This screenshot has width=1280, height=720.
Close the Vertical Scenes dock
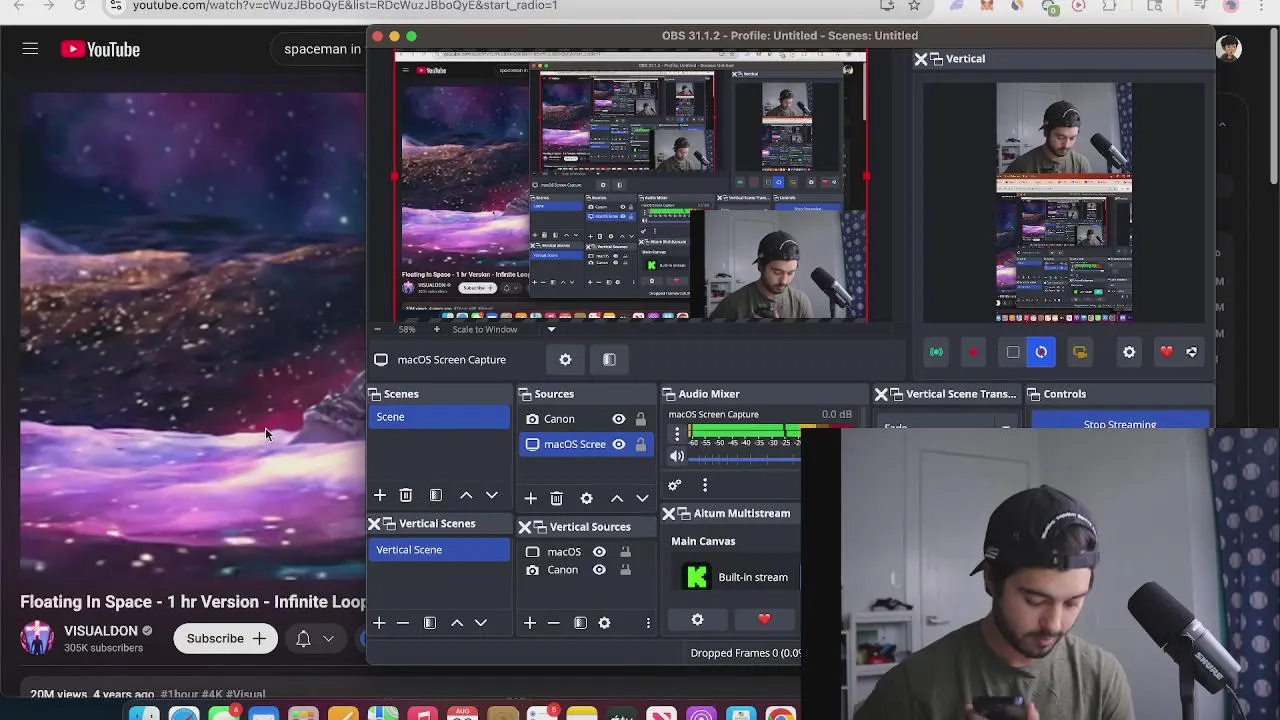click(x=374, y=524)
